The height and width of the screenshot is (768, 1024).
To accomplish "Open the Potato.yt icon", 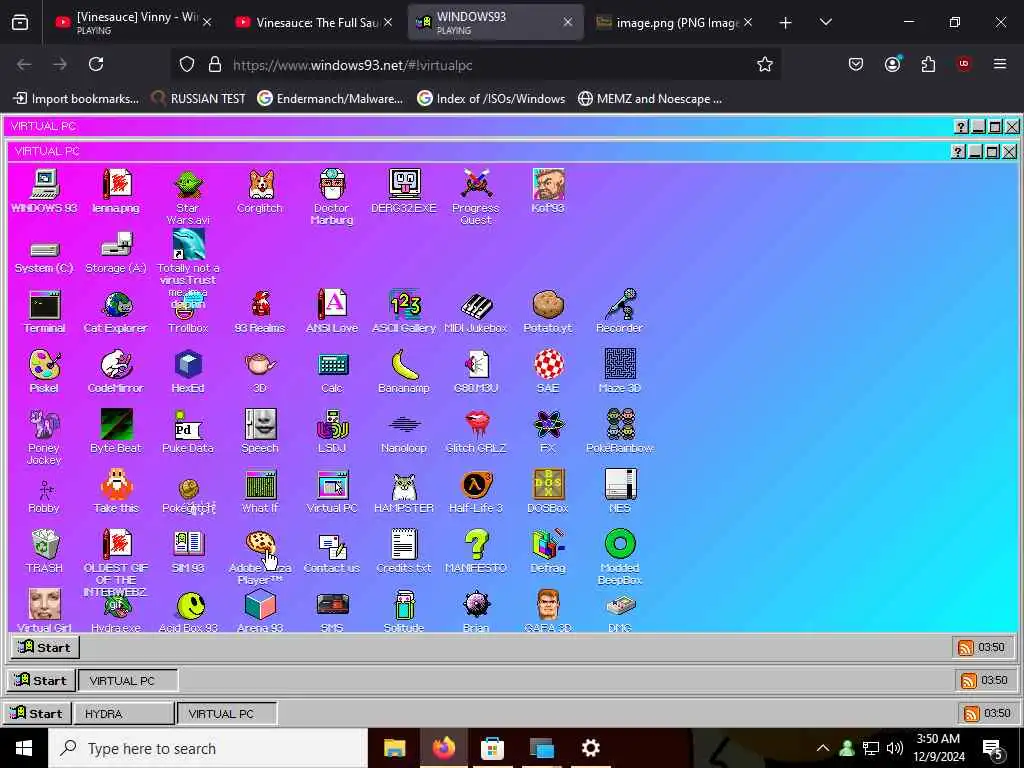I will tap(548, 311).
